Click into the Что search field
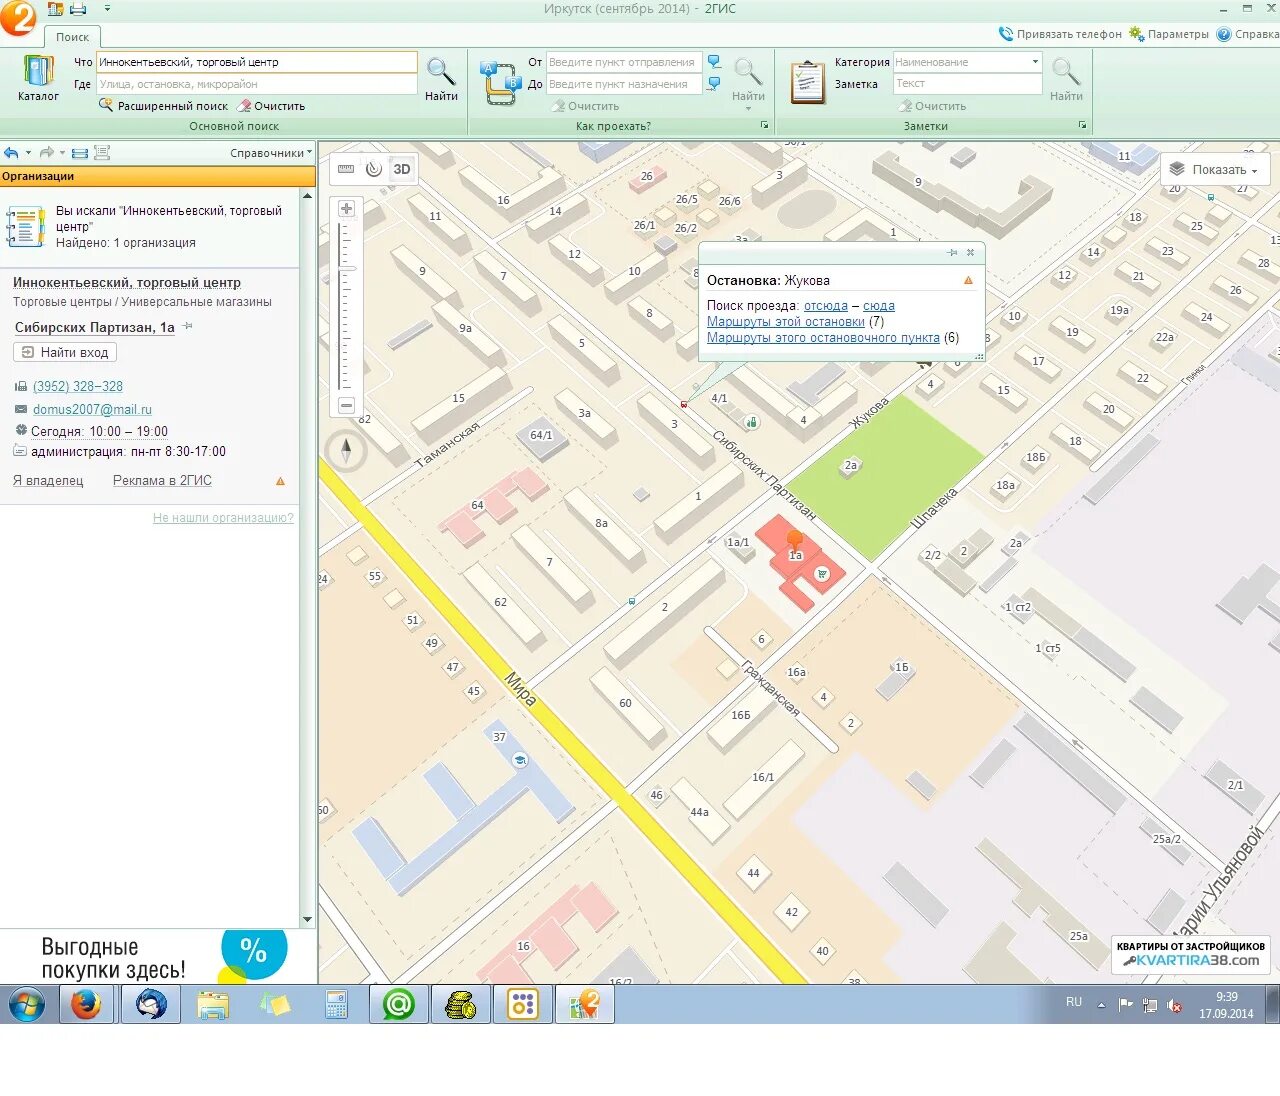The width and height of the screenshot is (1280, 1096). pyautogui.click(x=257, y=62)
